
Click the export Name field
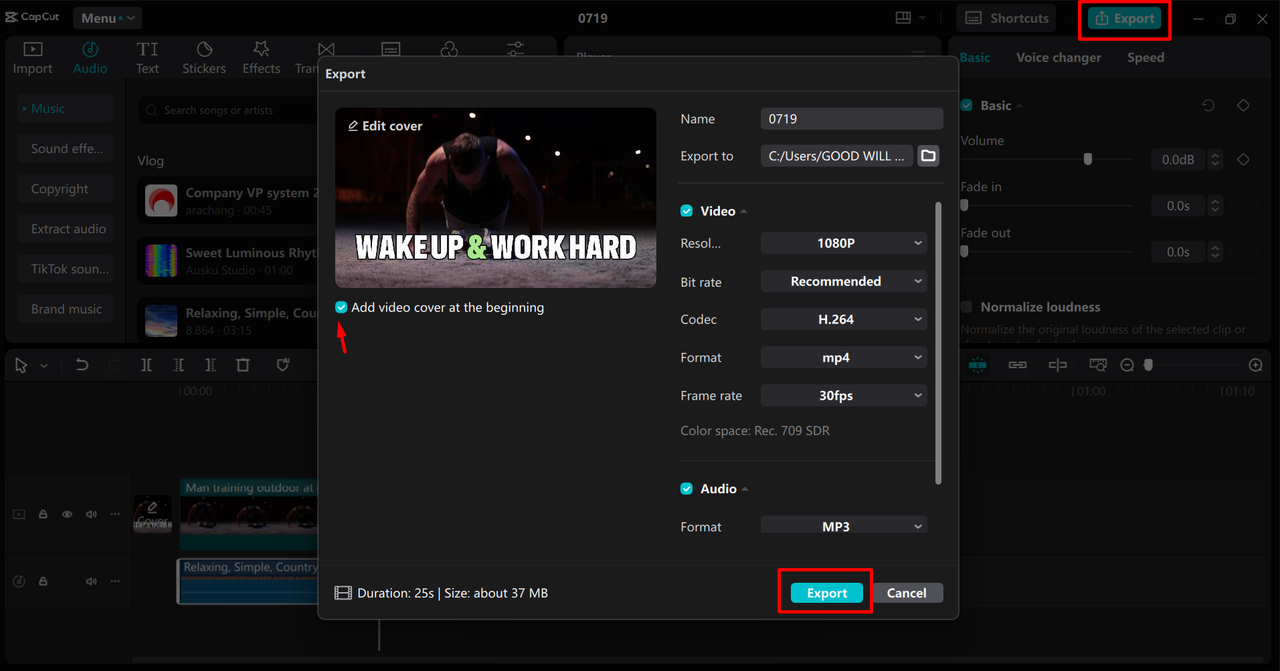[852, 118]
